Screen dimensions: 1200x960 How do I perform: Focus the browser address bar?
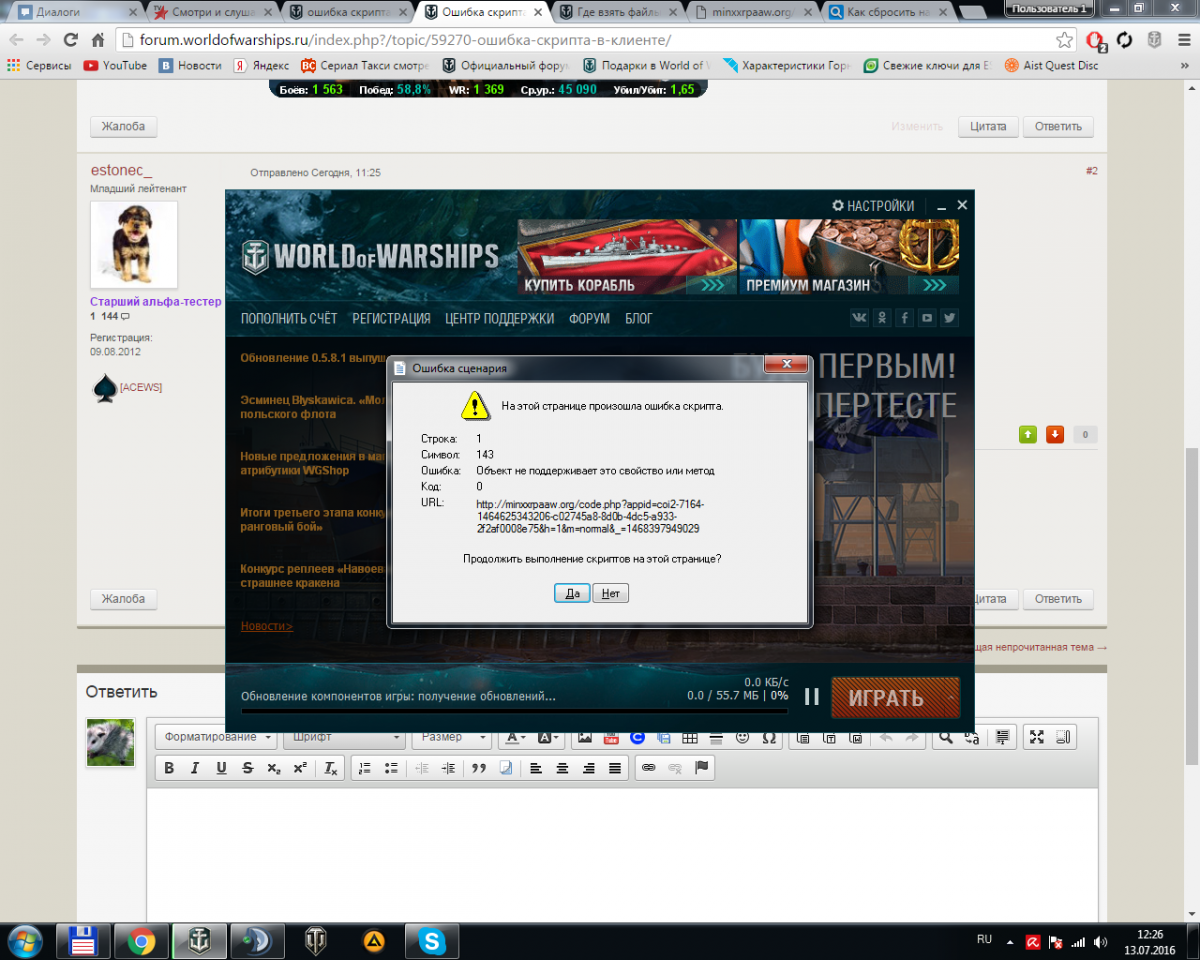(x=585, y=41)
